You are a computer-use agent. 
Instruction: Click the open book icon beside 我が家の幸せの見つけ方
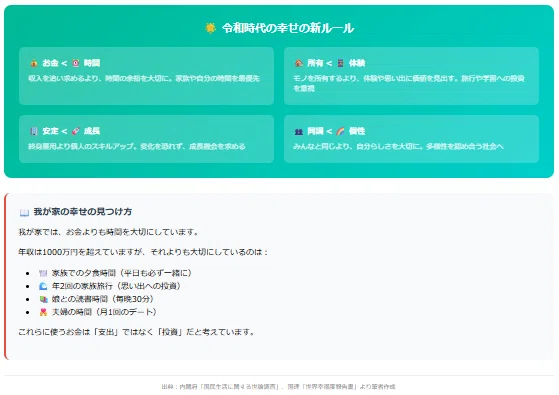point(24,212)
